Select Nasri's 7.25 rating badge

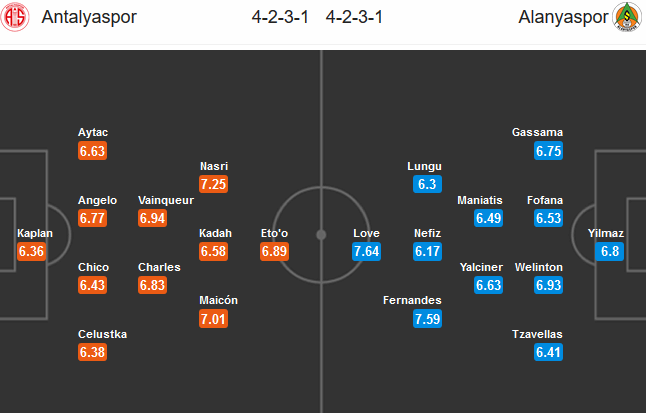point(213,184)
